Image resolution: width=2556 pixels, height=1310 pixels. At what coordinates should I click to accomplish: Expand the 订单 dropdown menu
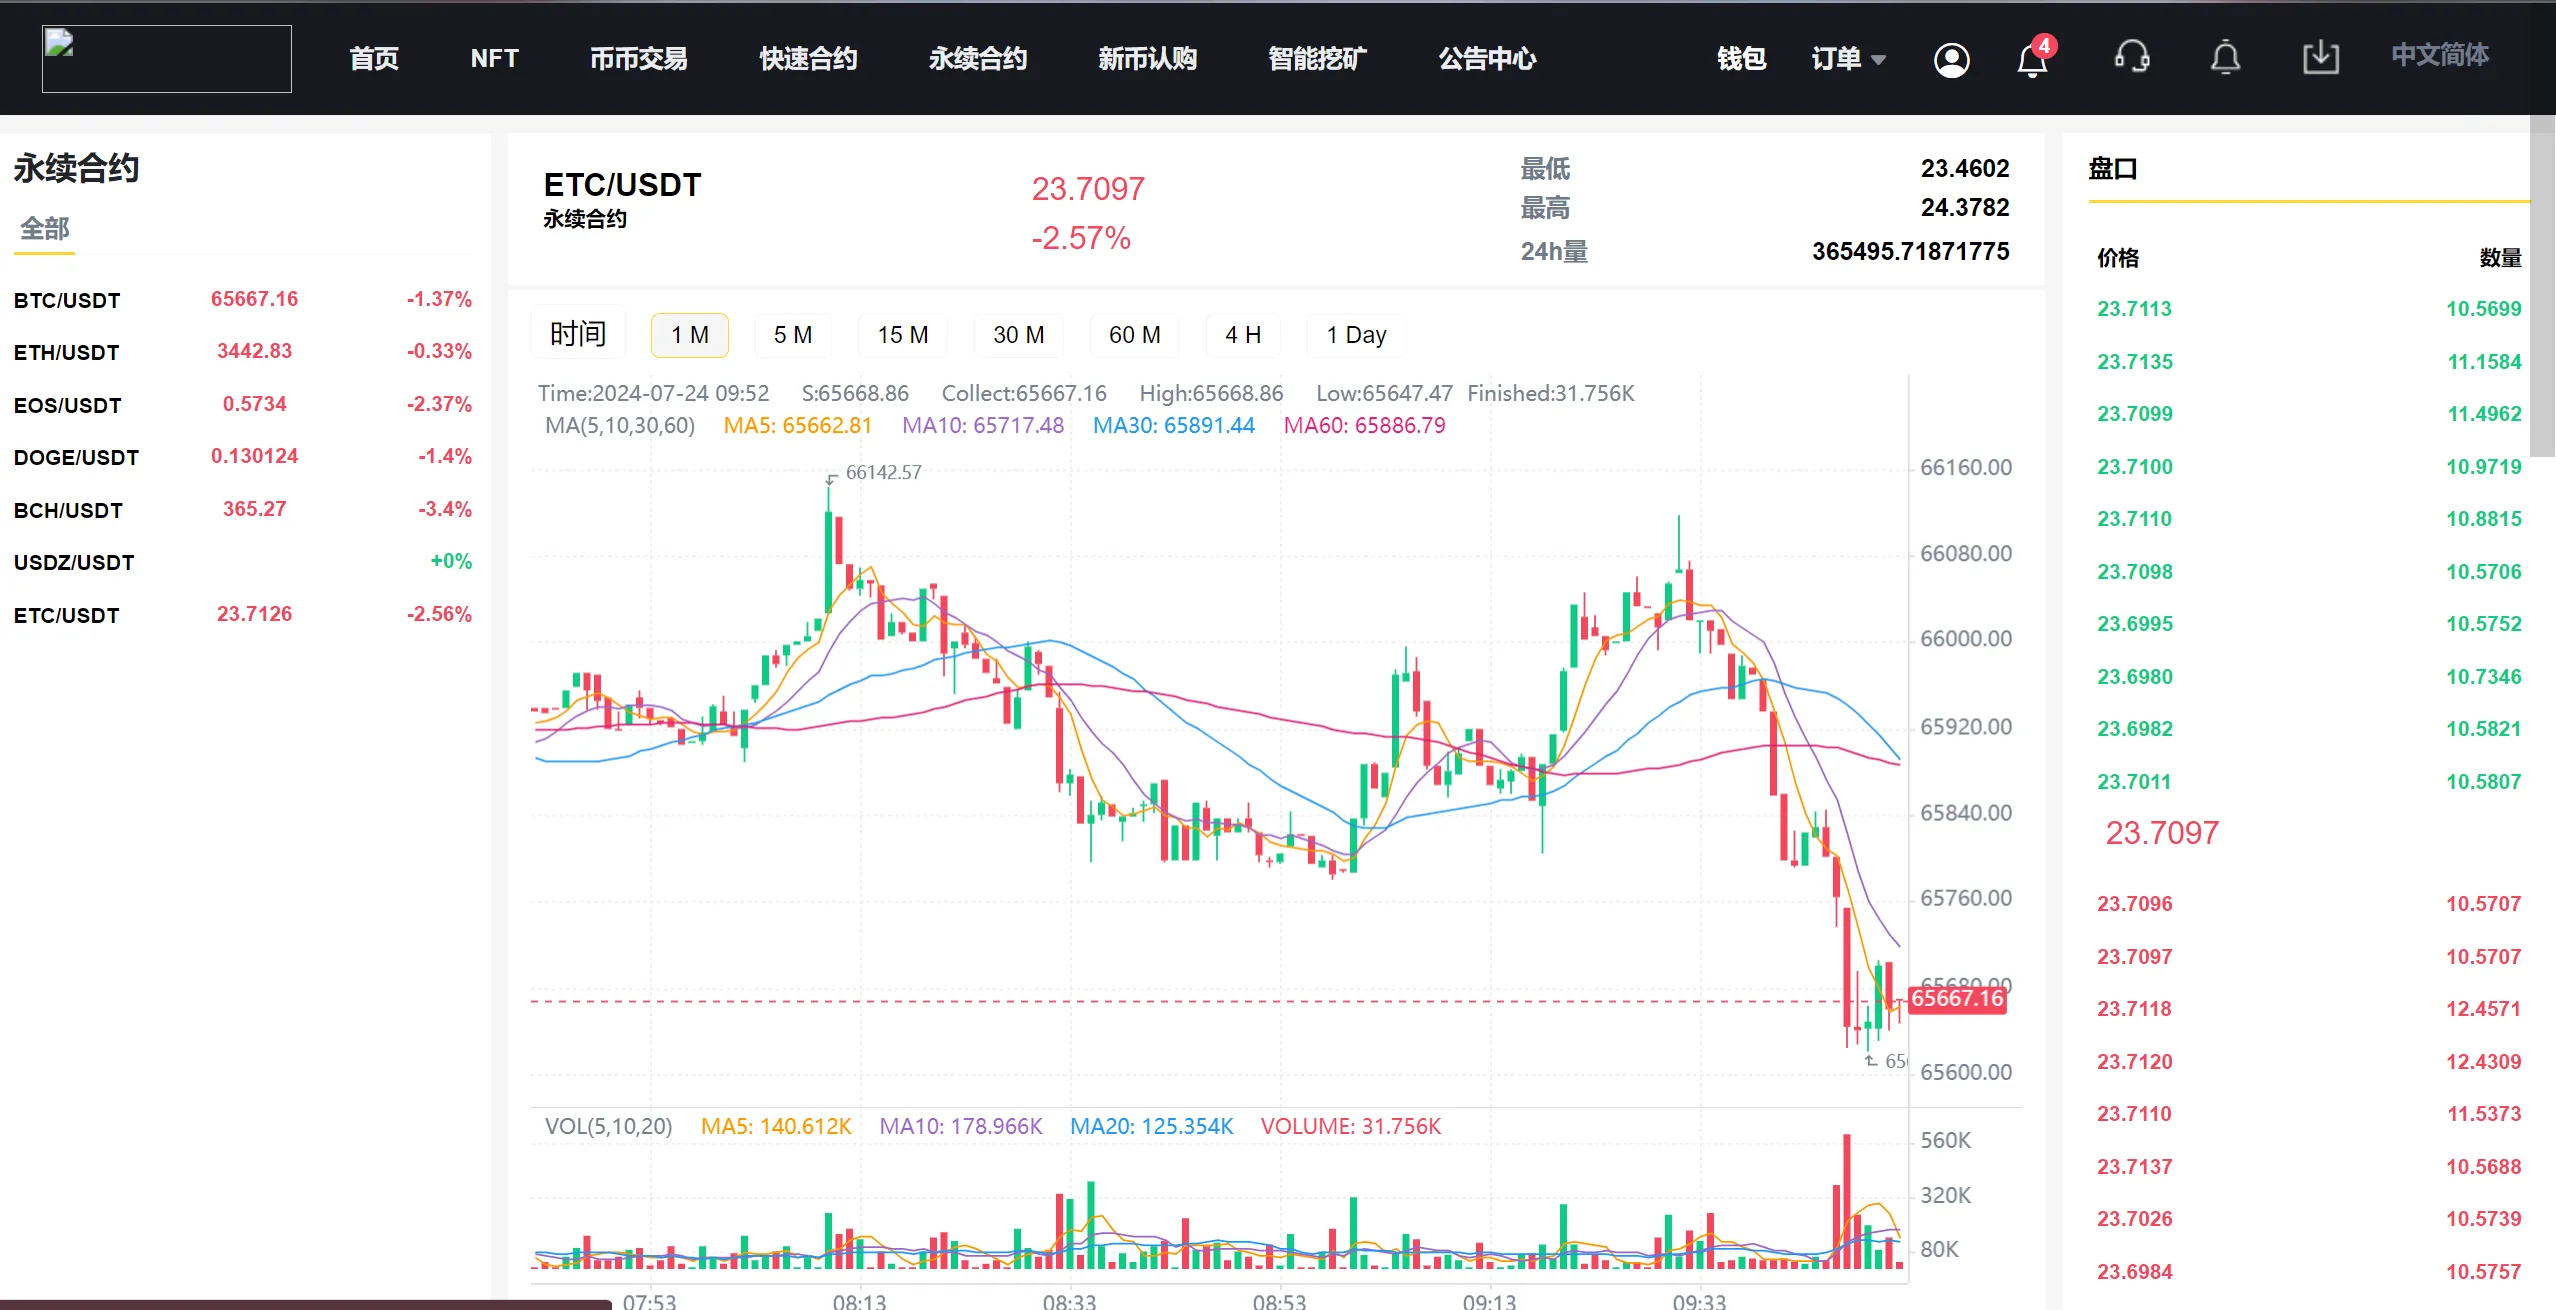coord(1849,59)
